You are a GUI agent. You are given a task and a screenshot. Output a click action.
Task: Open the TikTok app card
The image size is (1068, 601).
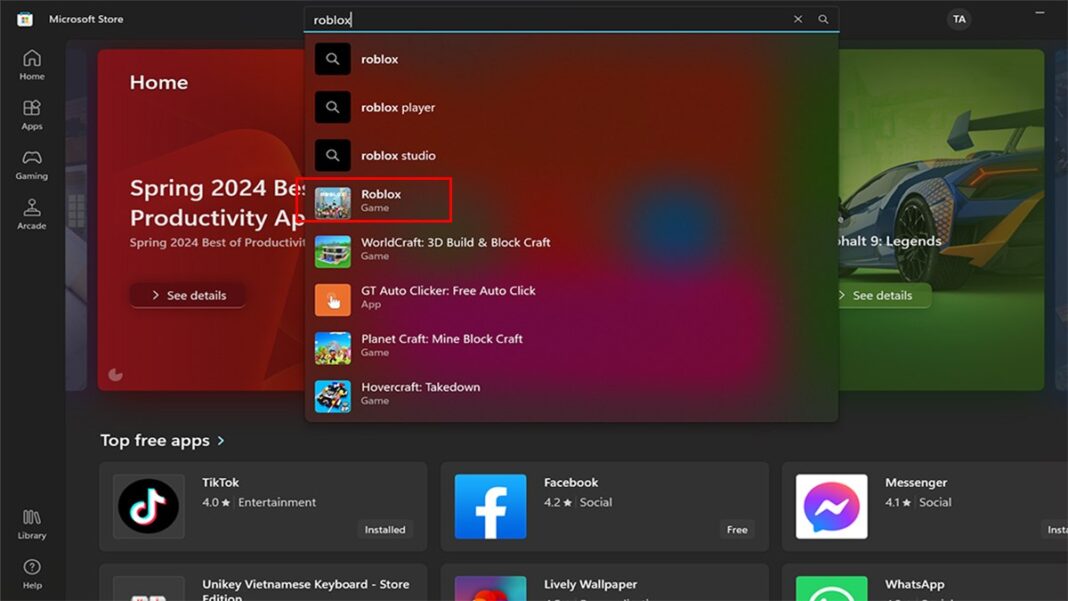point(262,502)
